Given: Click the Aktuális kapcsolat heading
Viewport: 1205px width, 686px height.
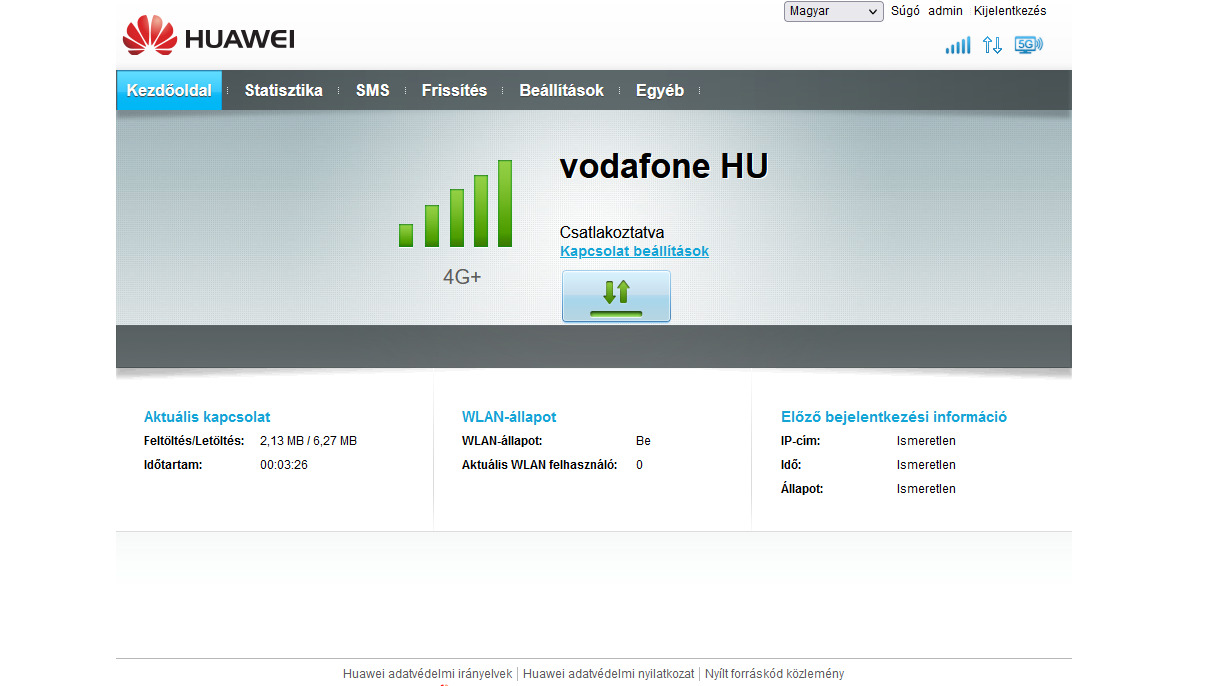Looking at the screenshot, I should [207, 417].
